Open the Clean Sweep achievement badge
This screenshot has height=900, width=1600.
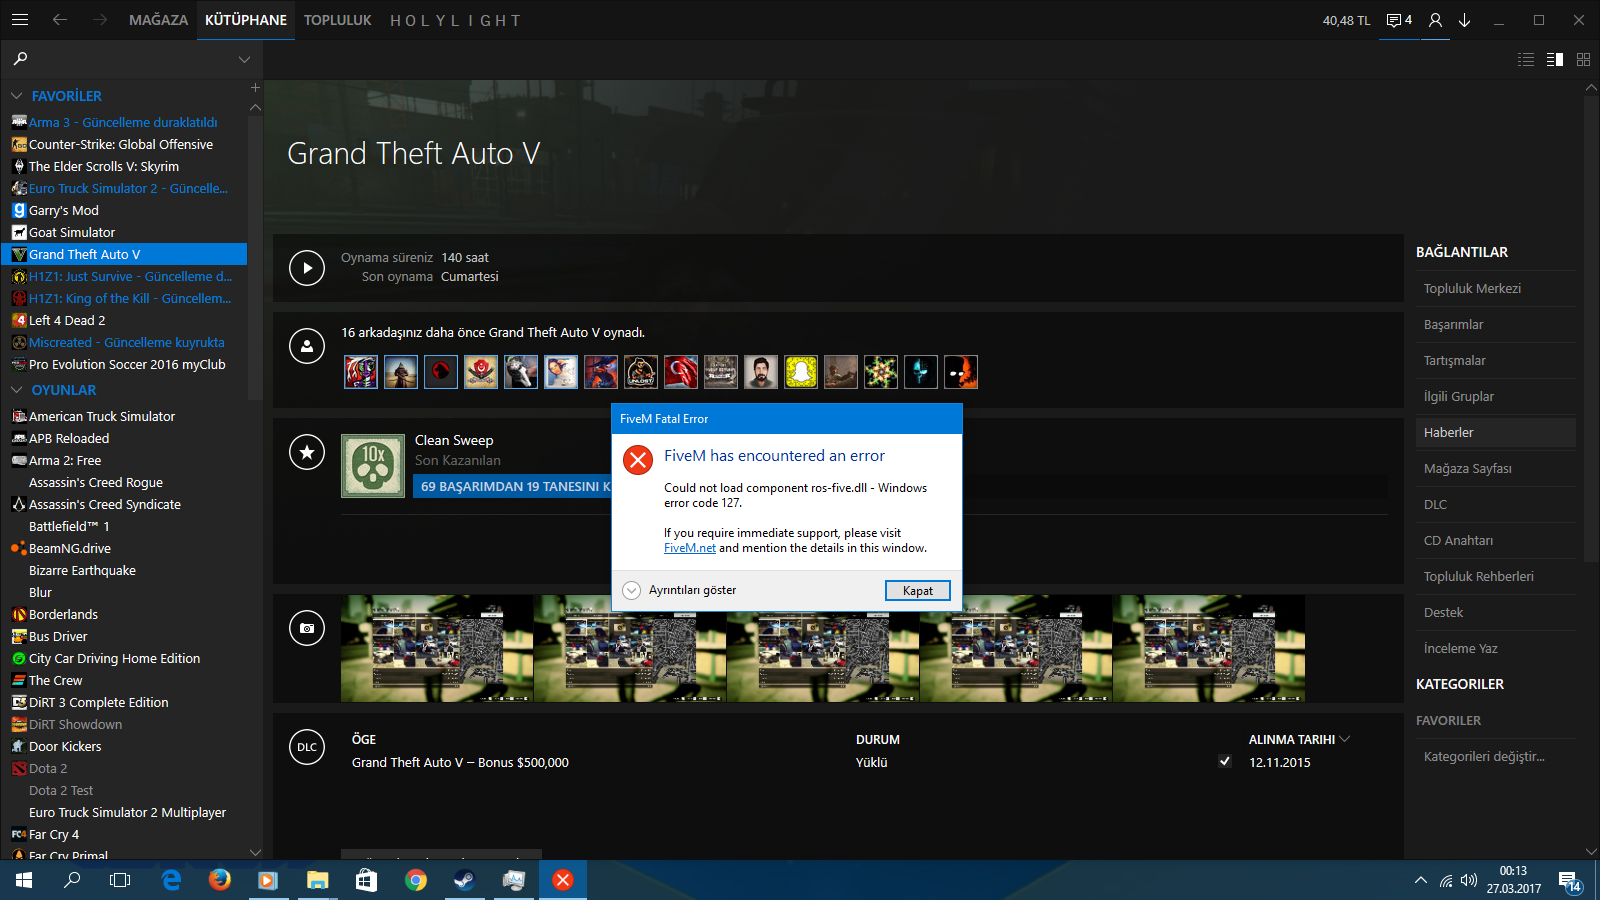coord(373,466)
